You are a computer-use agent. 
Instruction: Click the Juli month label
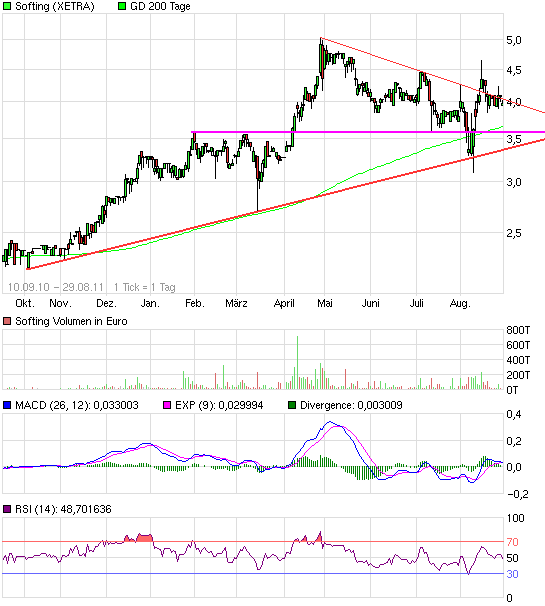416,303
